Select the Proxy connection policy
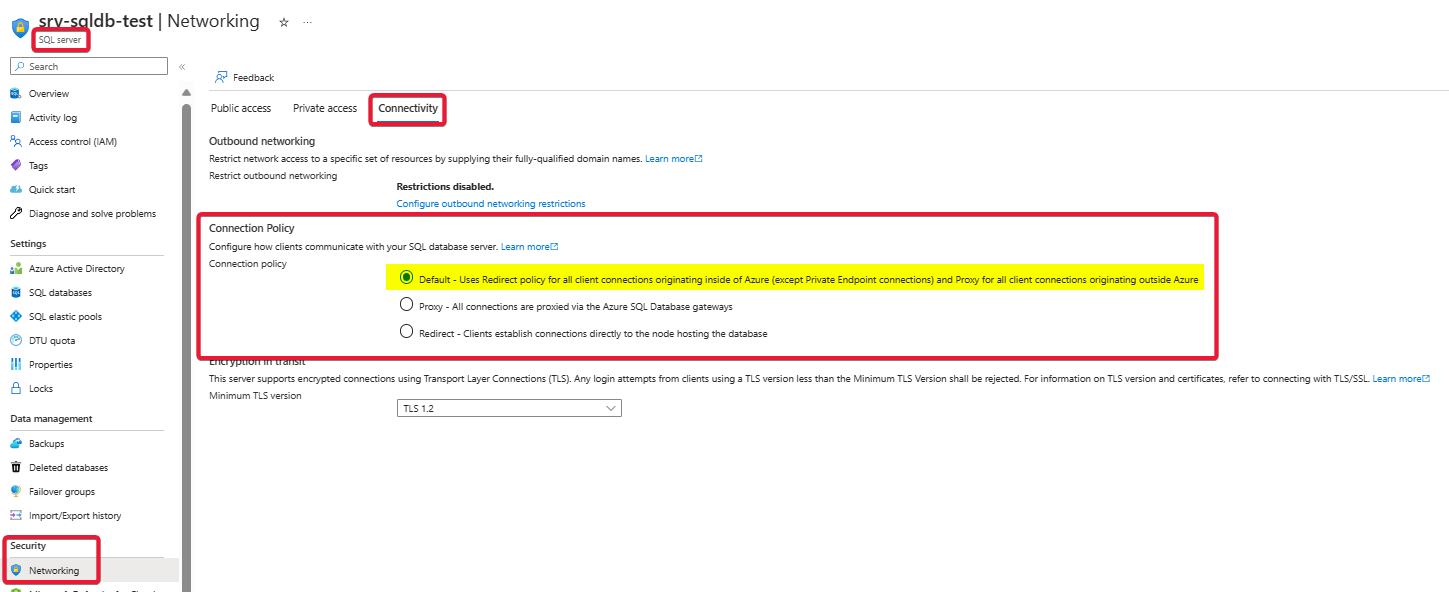 [406, 306]
